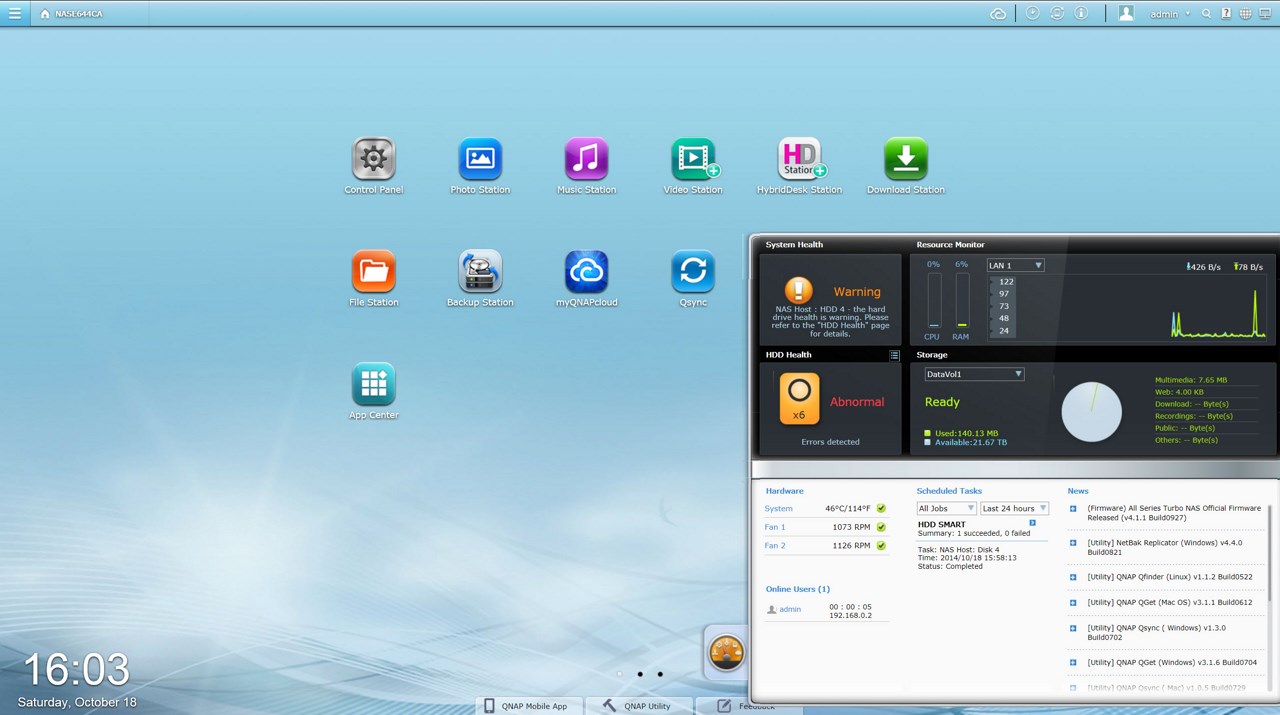Open the main menu hamburger icon

tap(14, 13)
